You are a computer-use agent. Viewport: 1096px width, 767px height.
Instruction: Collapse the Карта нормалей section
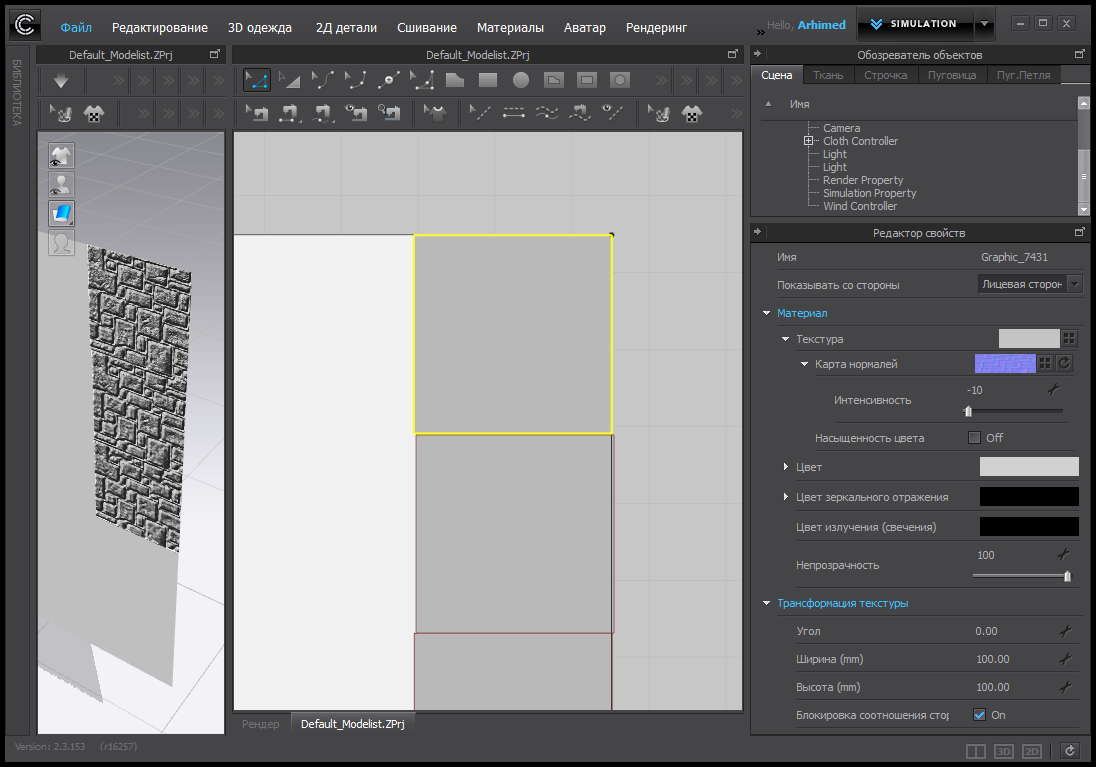[x=805, y=364]
